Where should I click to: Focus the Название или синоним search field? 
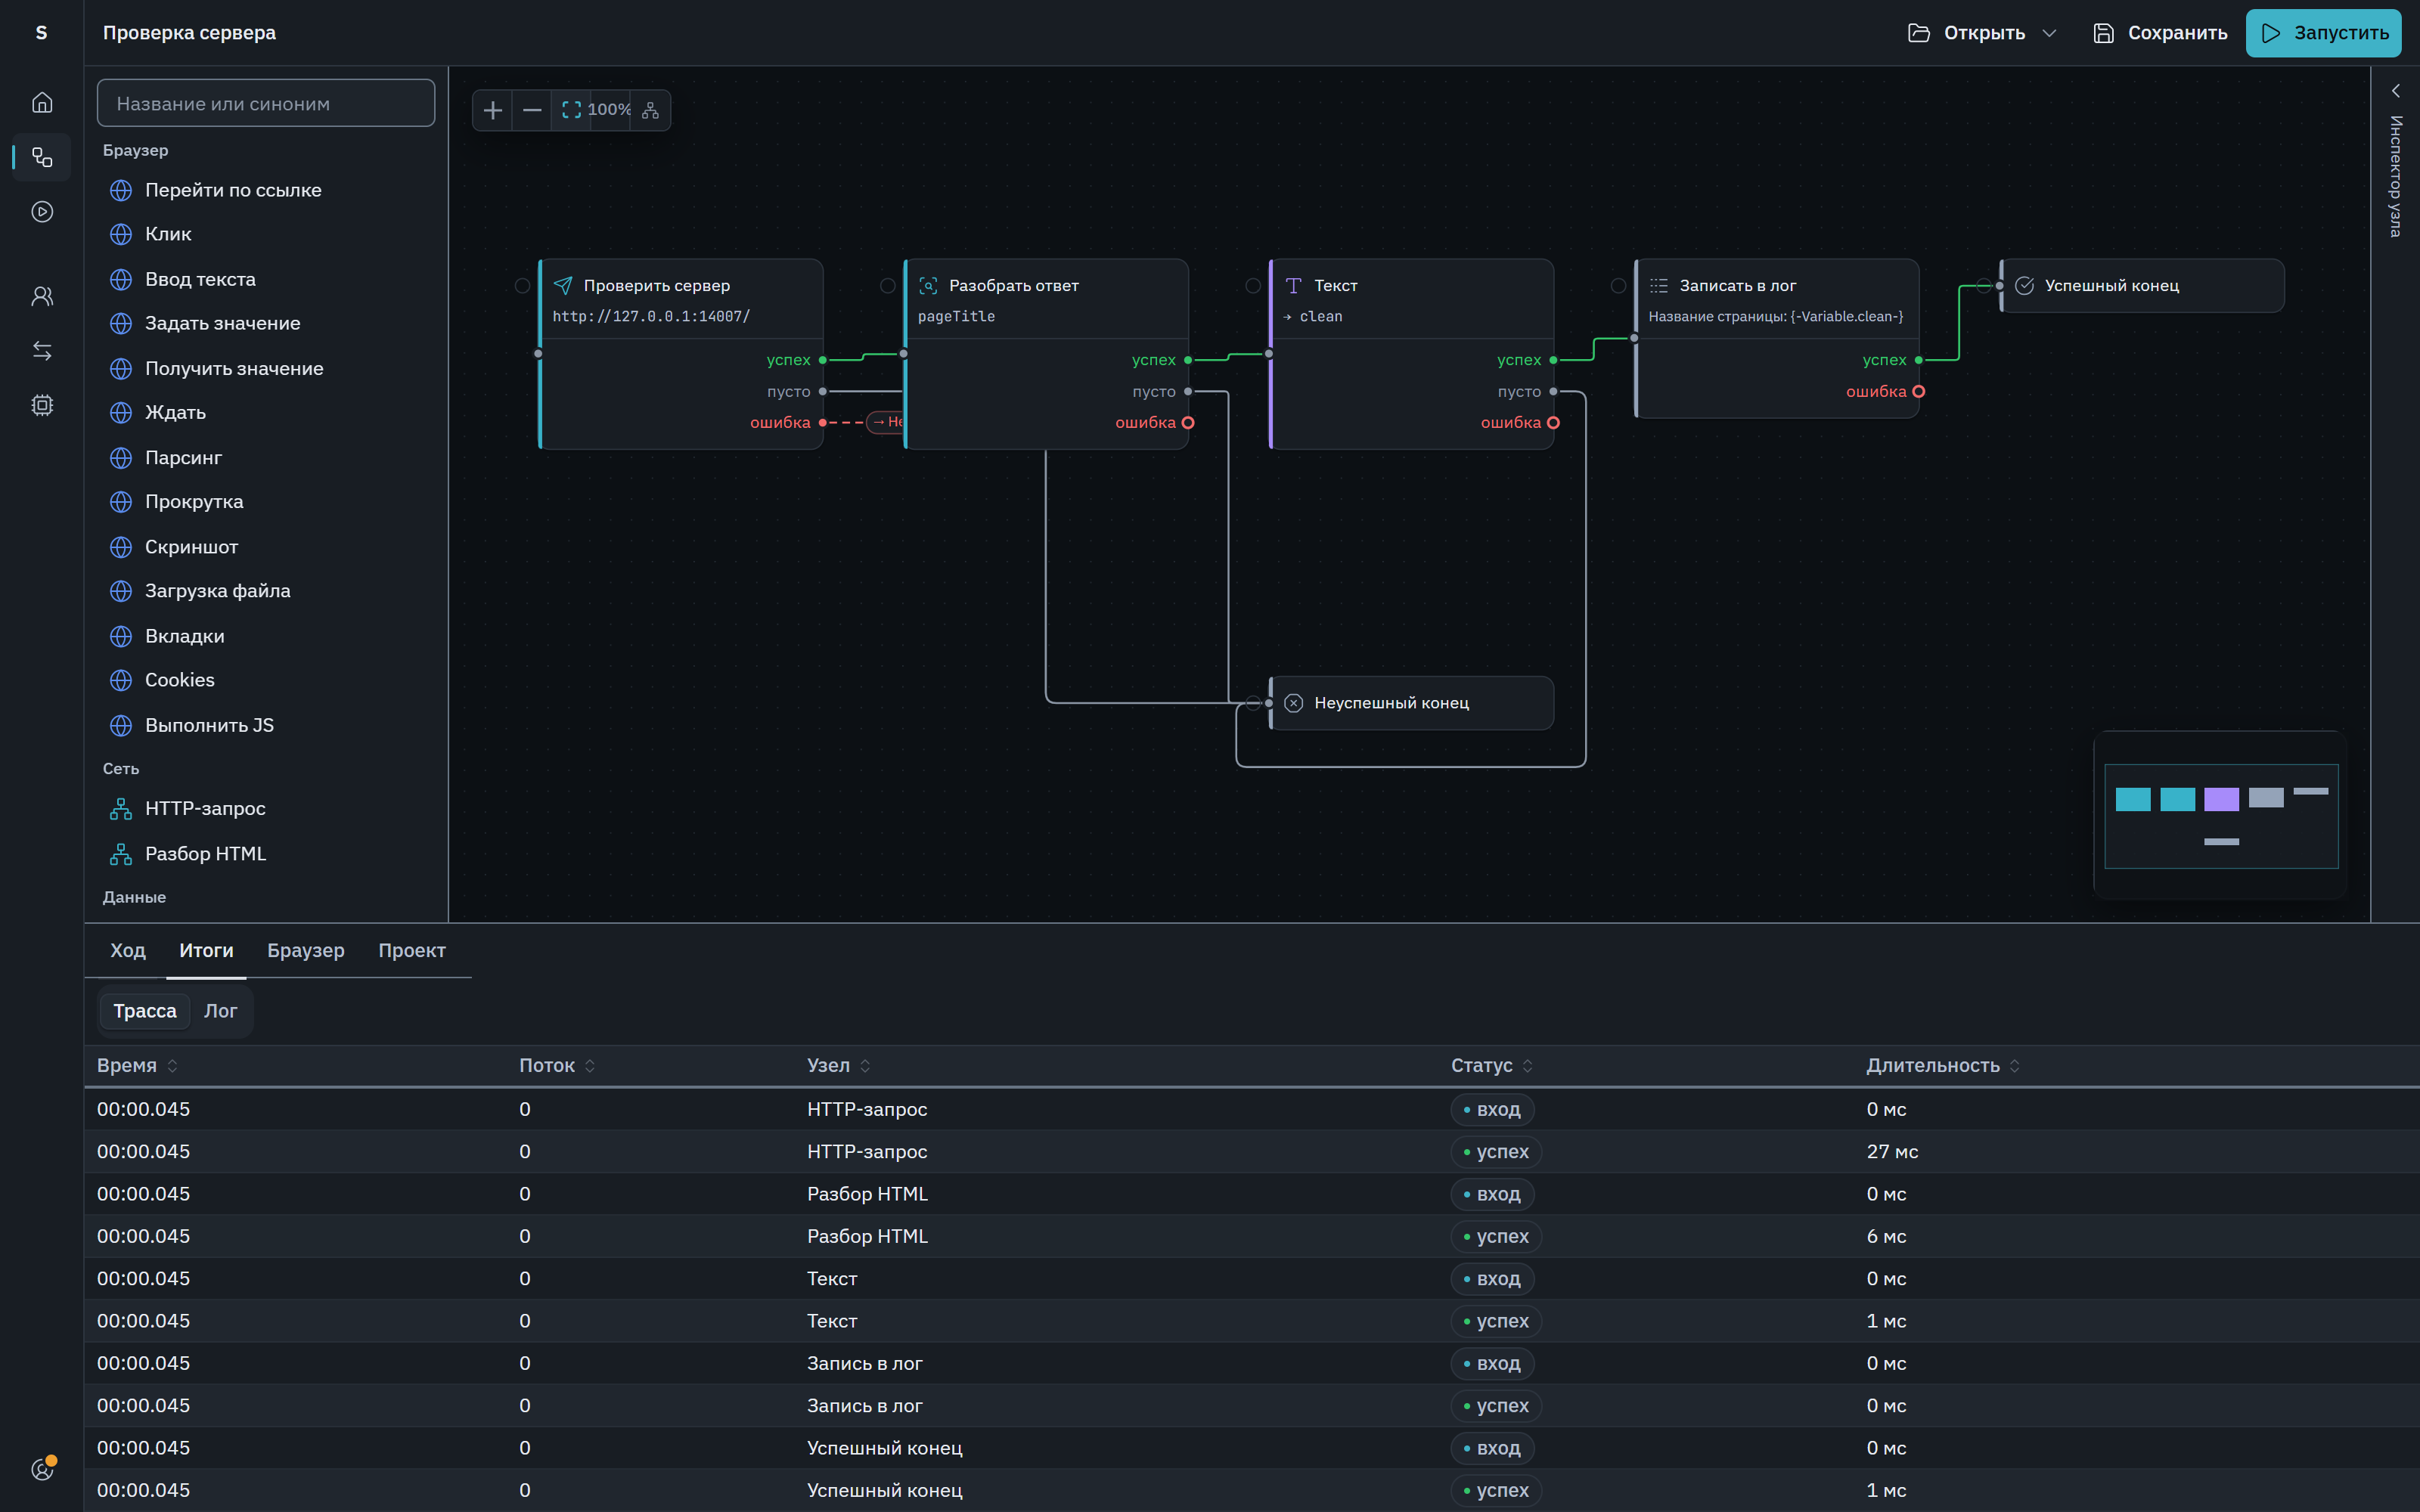click(x=265, y=103)
